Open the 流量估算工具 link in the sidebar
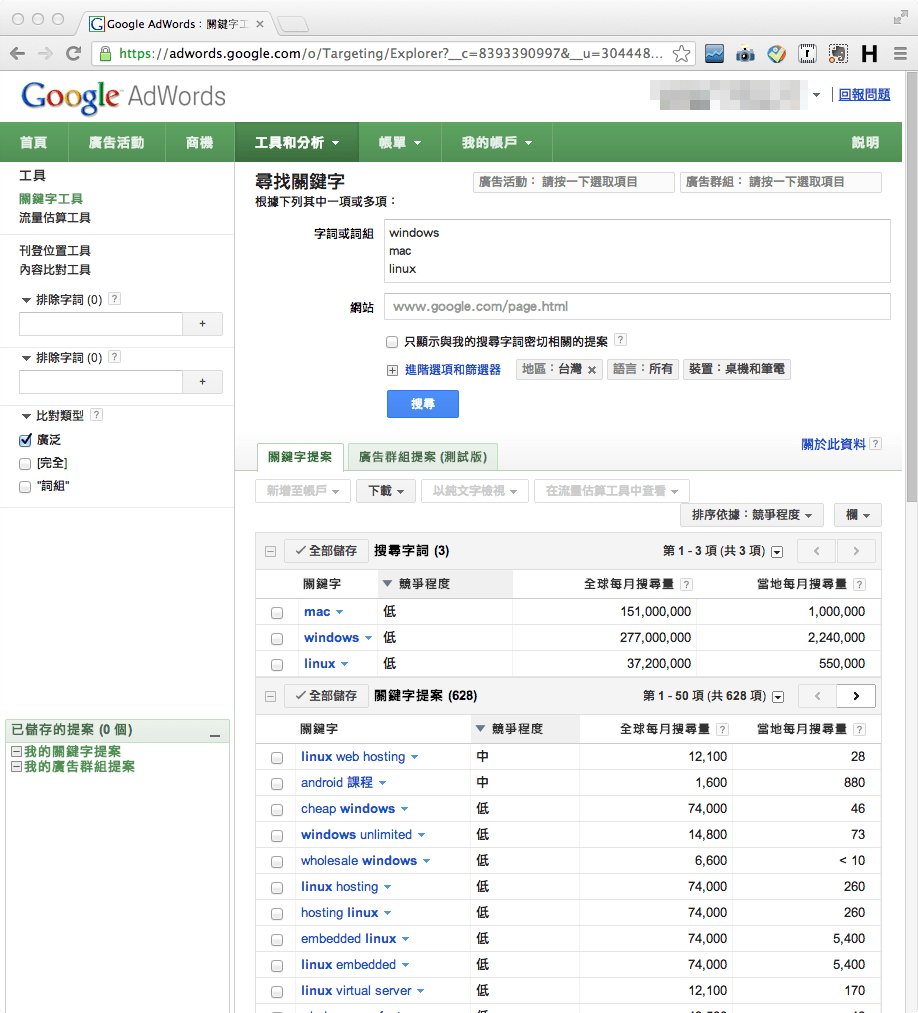 point(53,215)
